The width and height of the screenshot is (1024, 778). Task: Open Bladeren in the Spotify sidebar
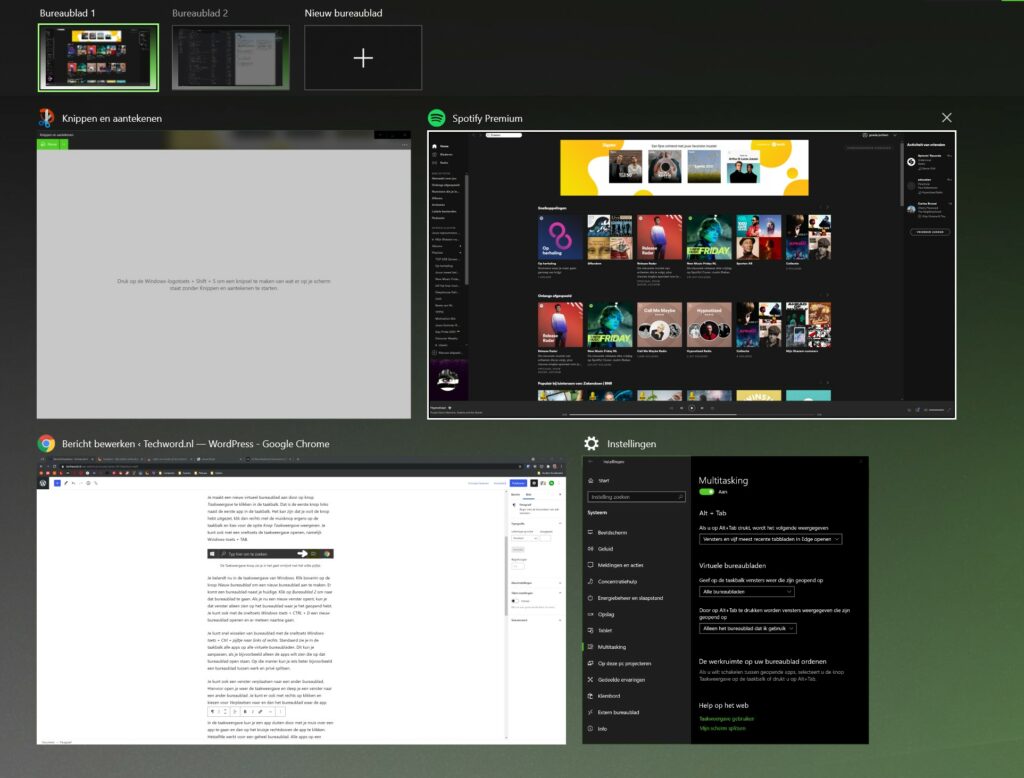click(442, 154)
